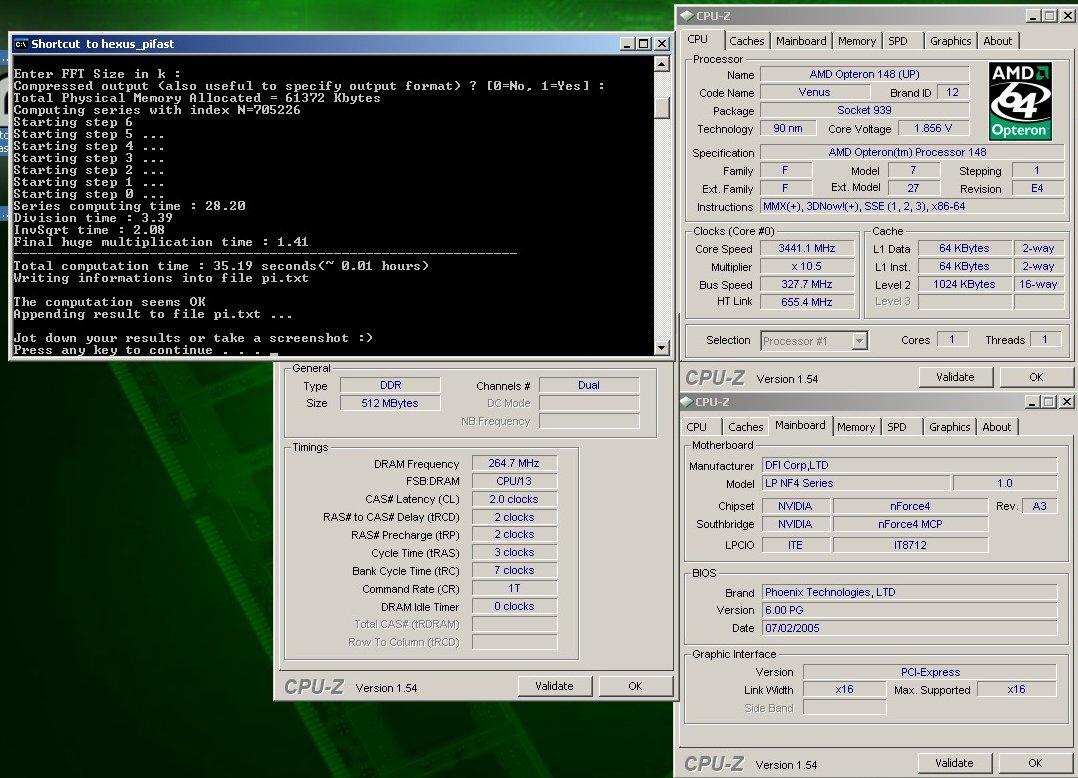Viewport: 1078px width, 778px height.
Task: Click the Code Name Venus field
Action: (x=815, y=92)
